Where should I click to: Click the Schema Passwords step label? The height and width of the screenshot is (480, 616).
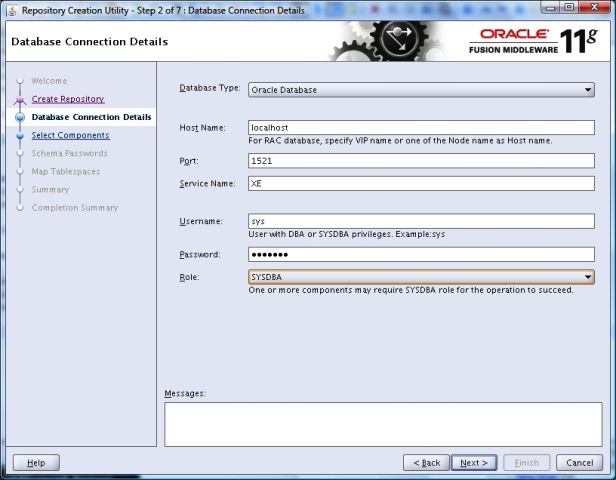[x=70, y=153]
